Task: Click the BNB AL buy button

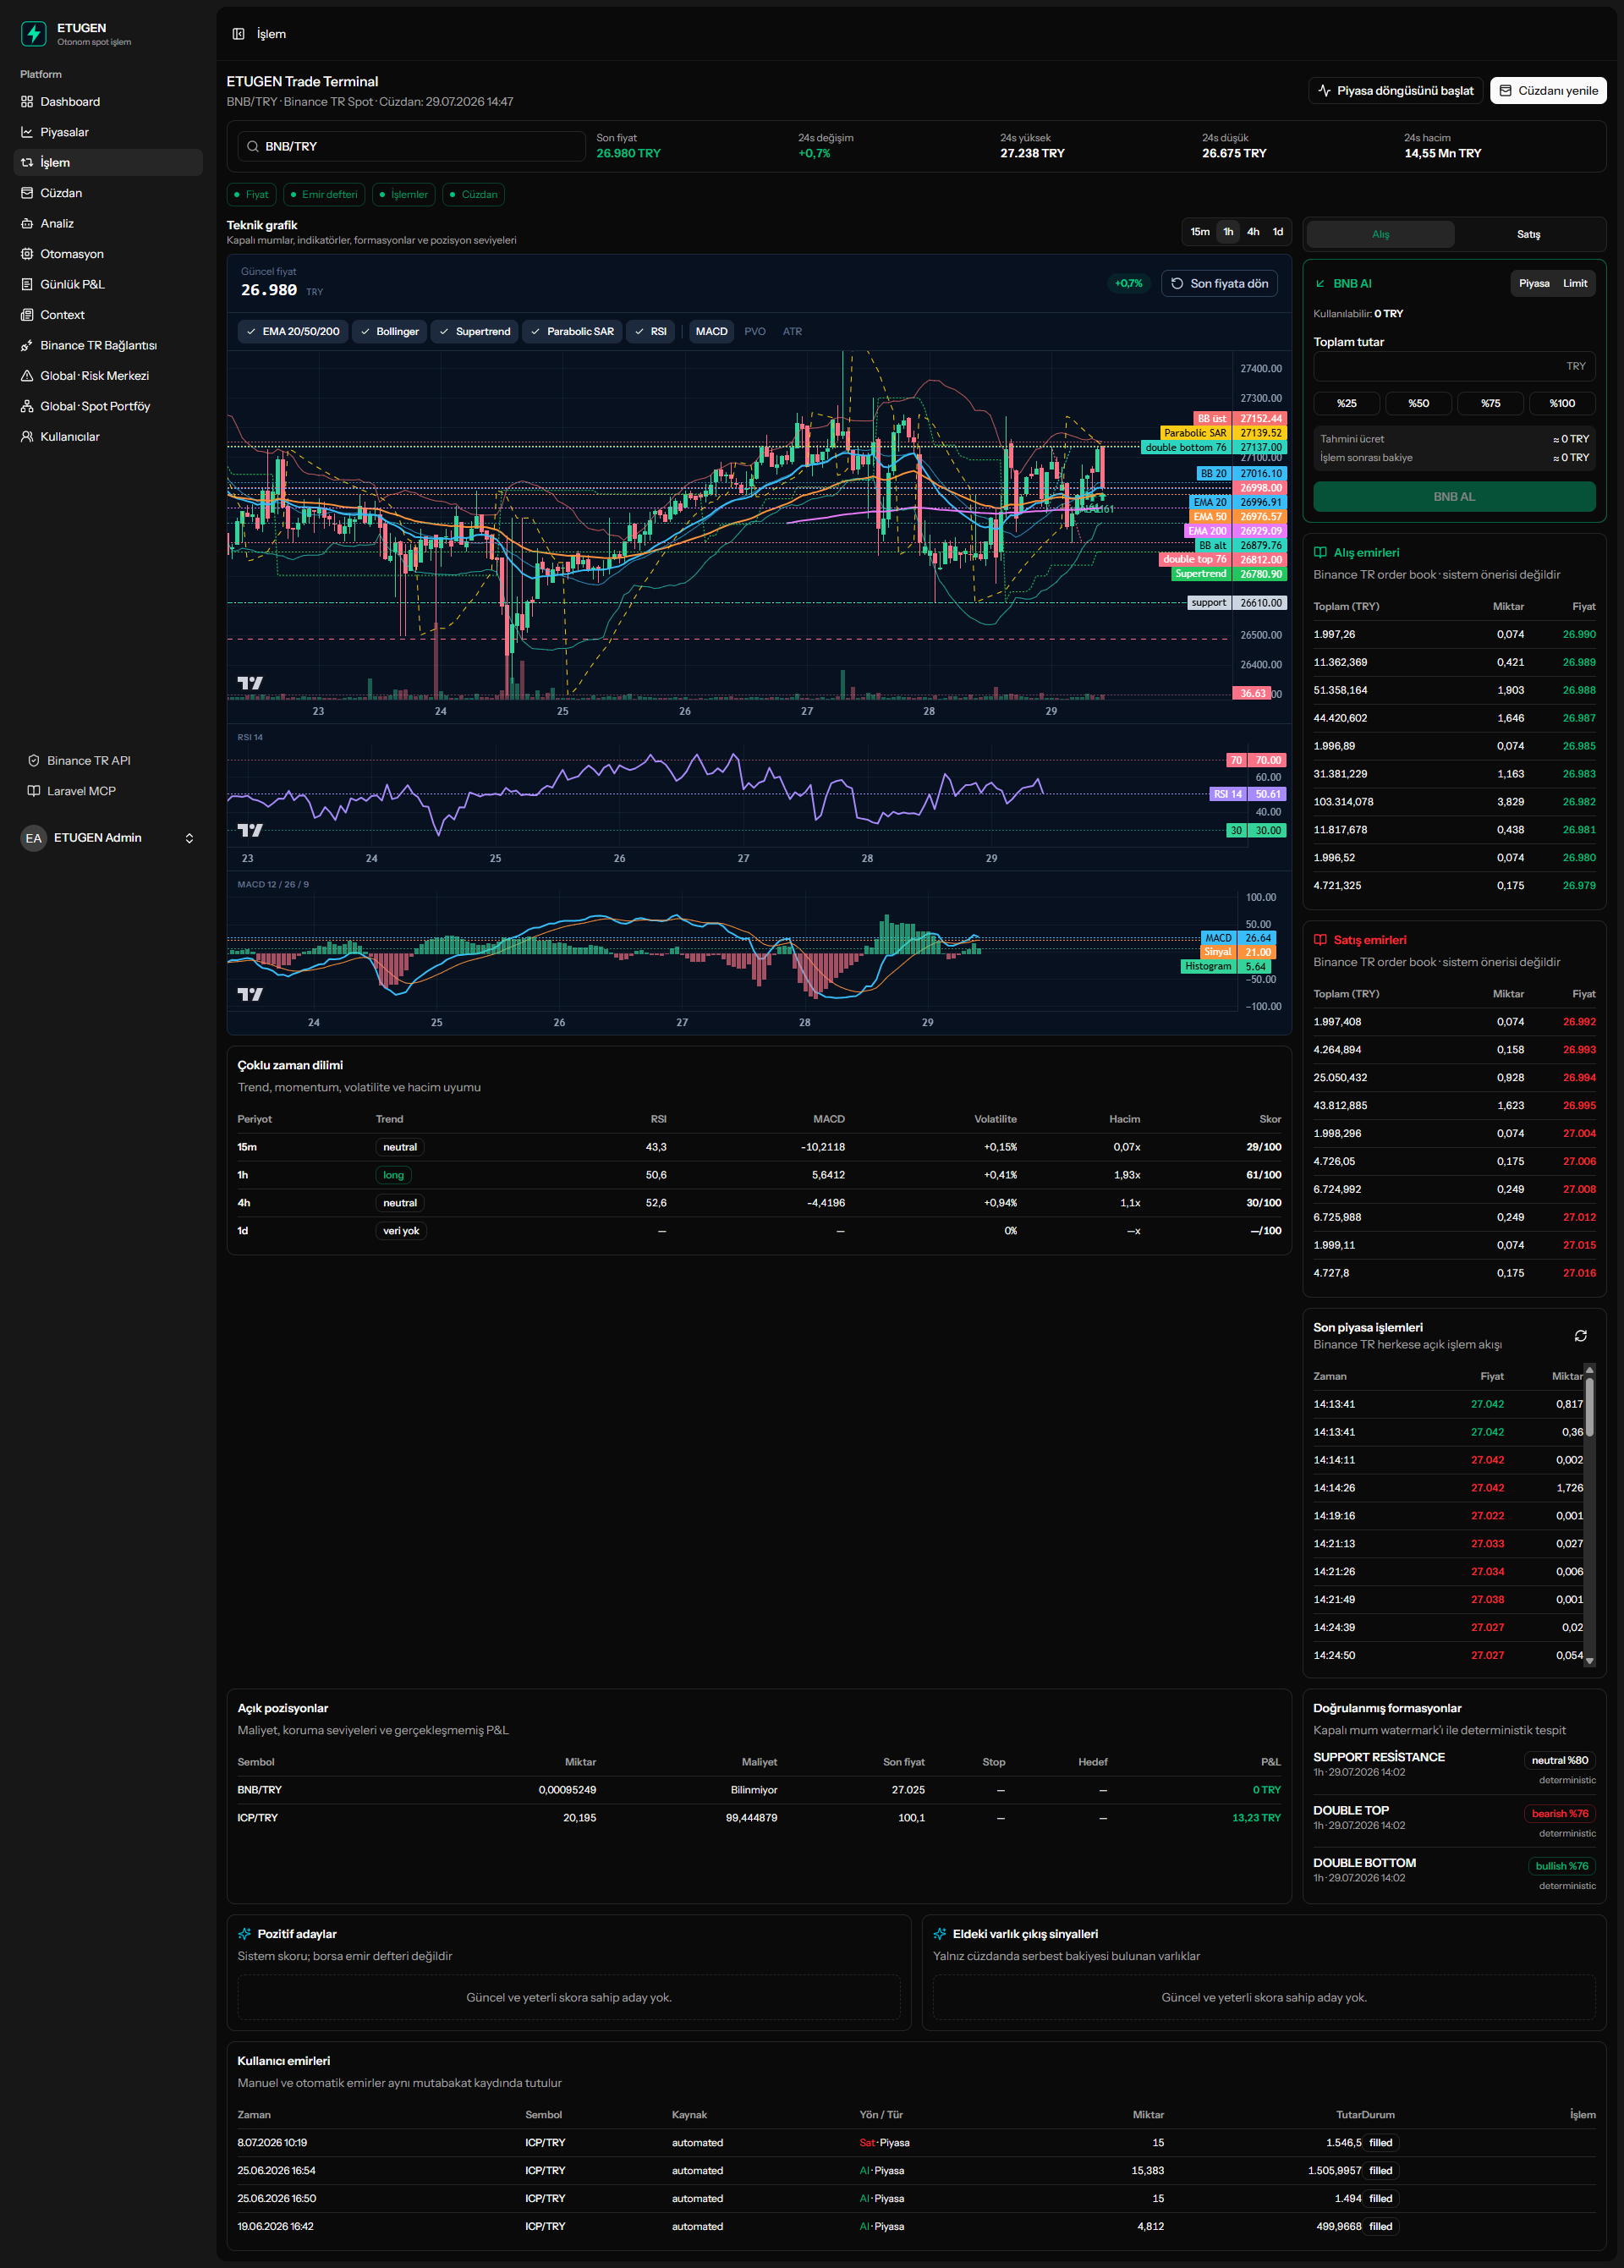Action: click(1454, 497)
